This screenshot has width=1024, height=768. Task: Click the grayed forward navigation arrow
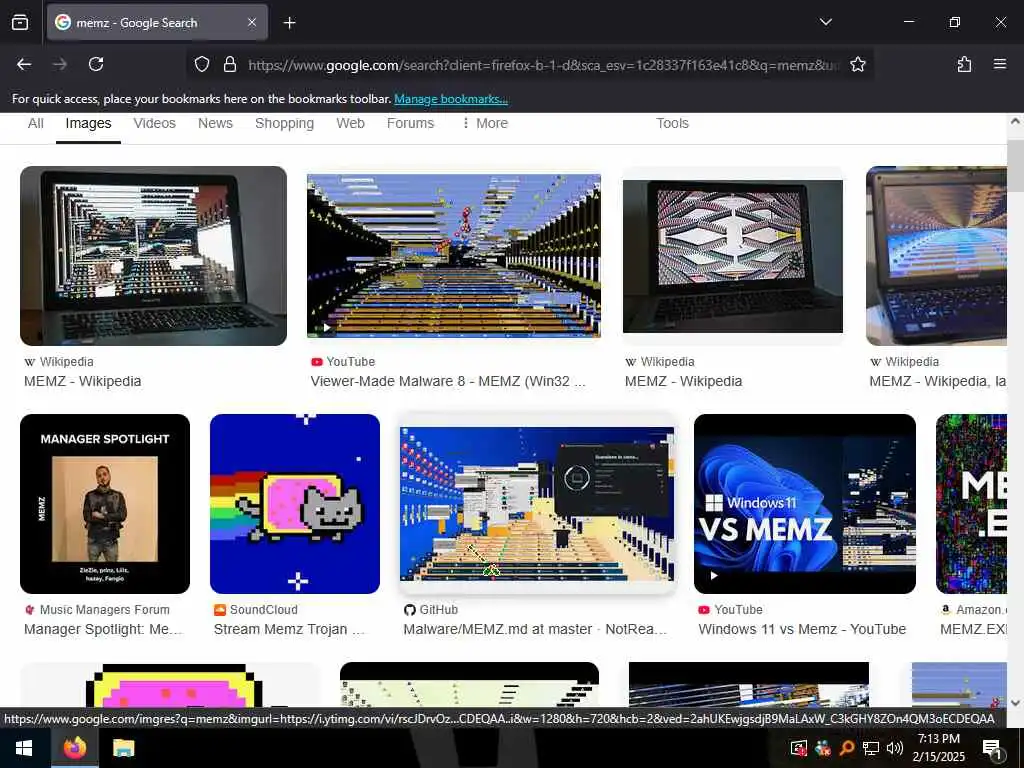pyautogui.click(x=60, y=64)
